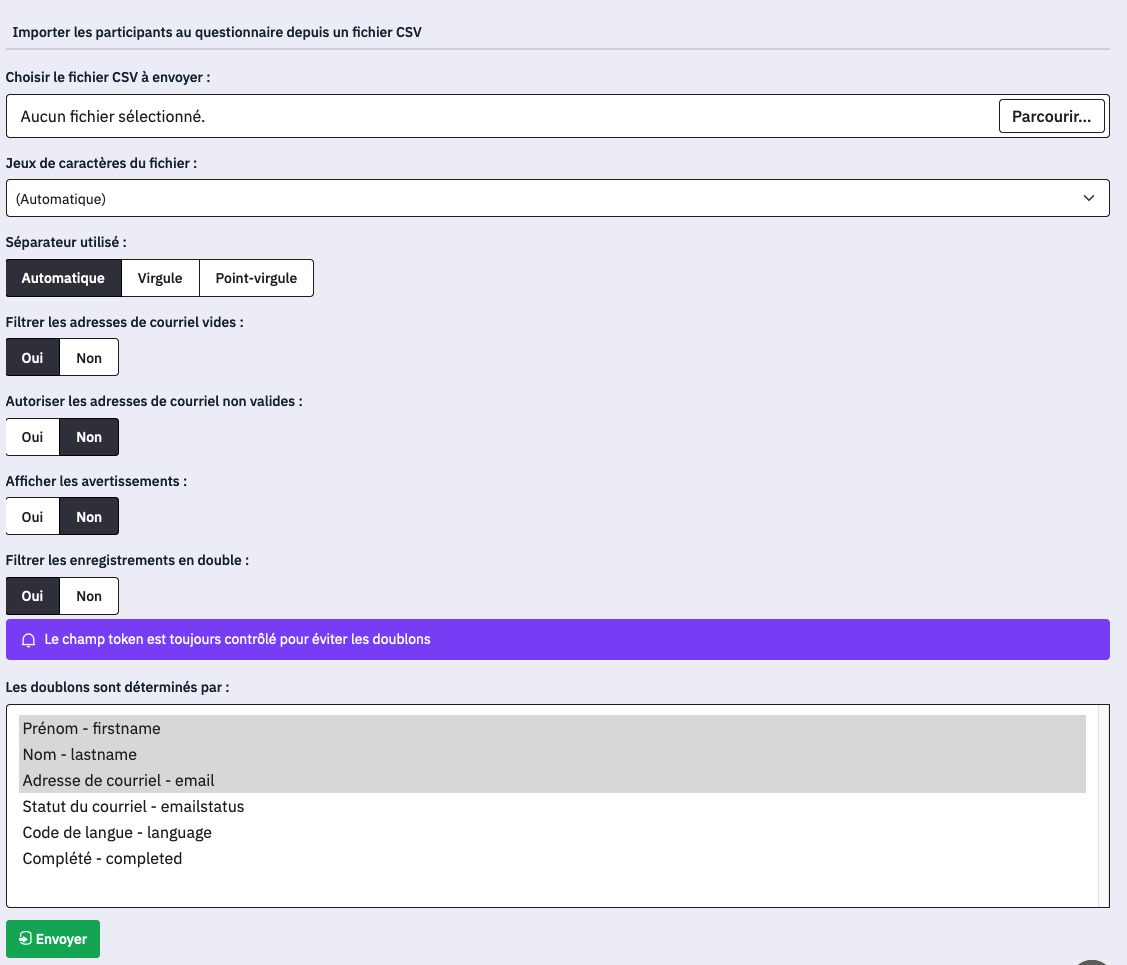Select Statut du courriel - emailstatus entry
The height and width of the screenshot is (965, 1127).
(133, 806)
